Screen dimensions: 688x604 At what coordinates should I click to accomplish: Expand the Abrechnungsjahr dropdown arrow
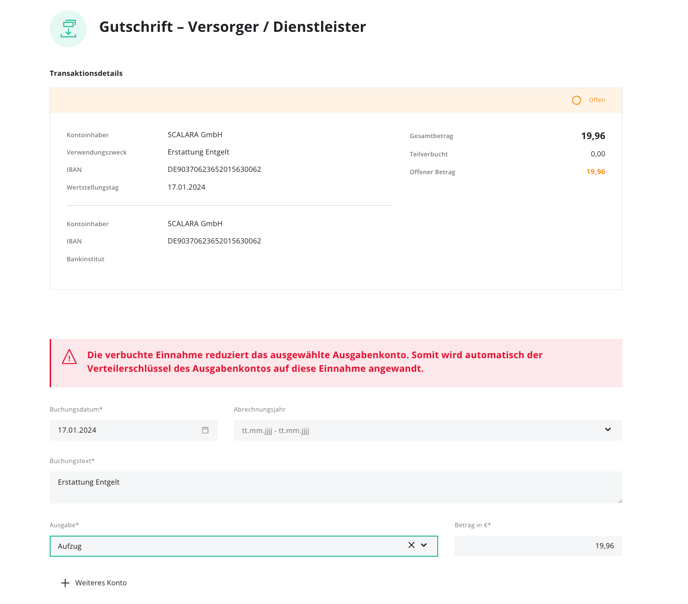608,429
